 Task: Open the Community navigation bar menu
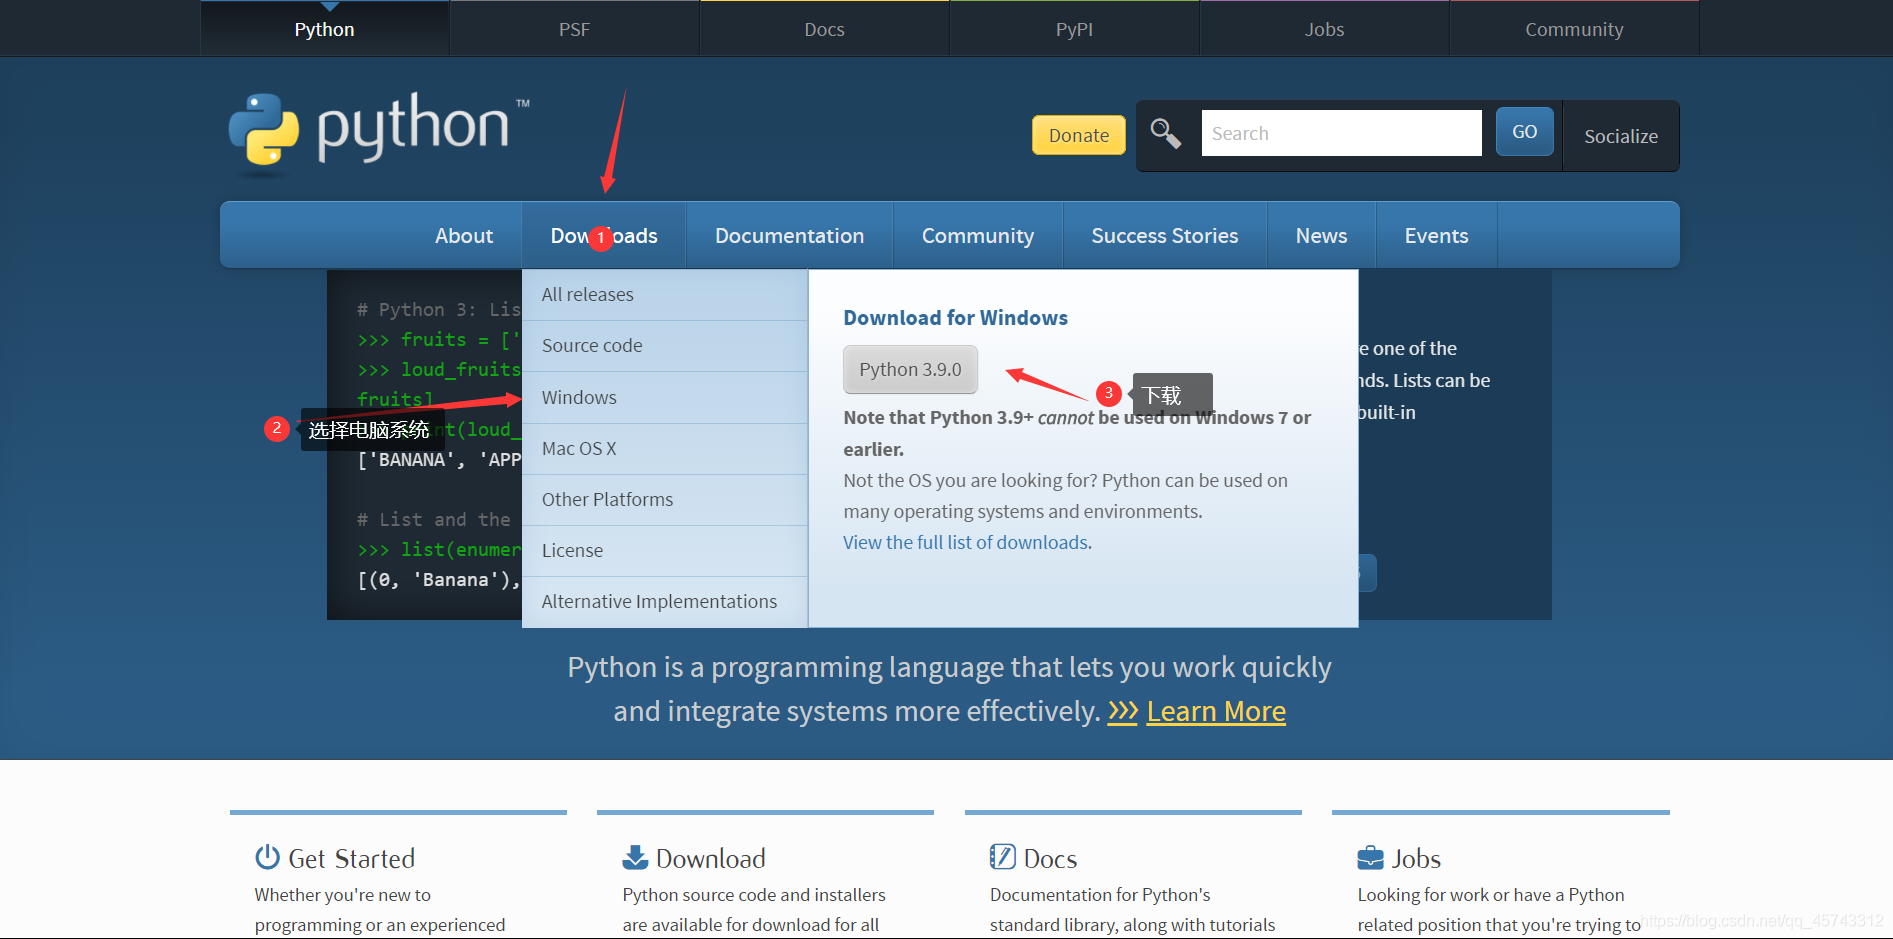pos(977,235)
